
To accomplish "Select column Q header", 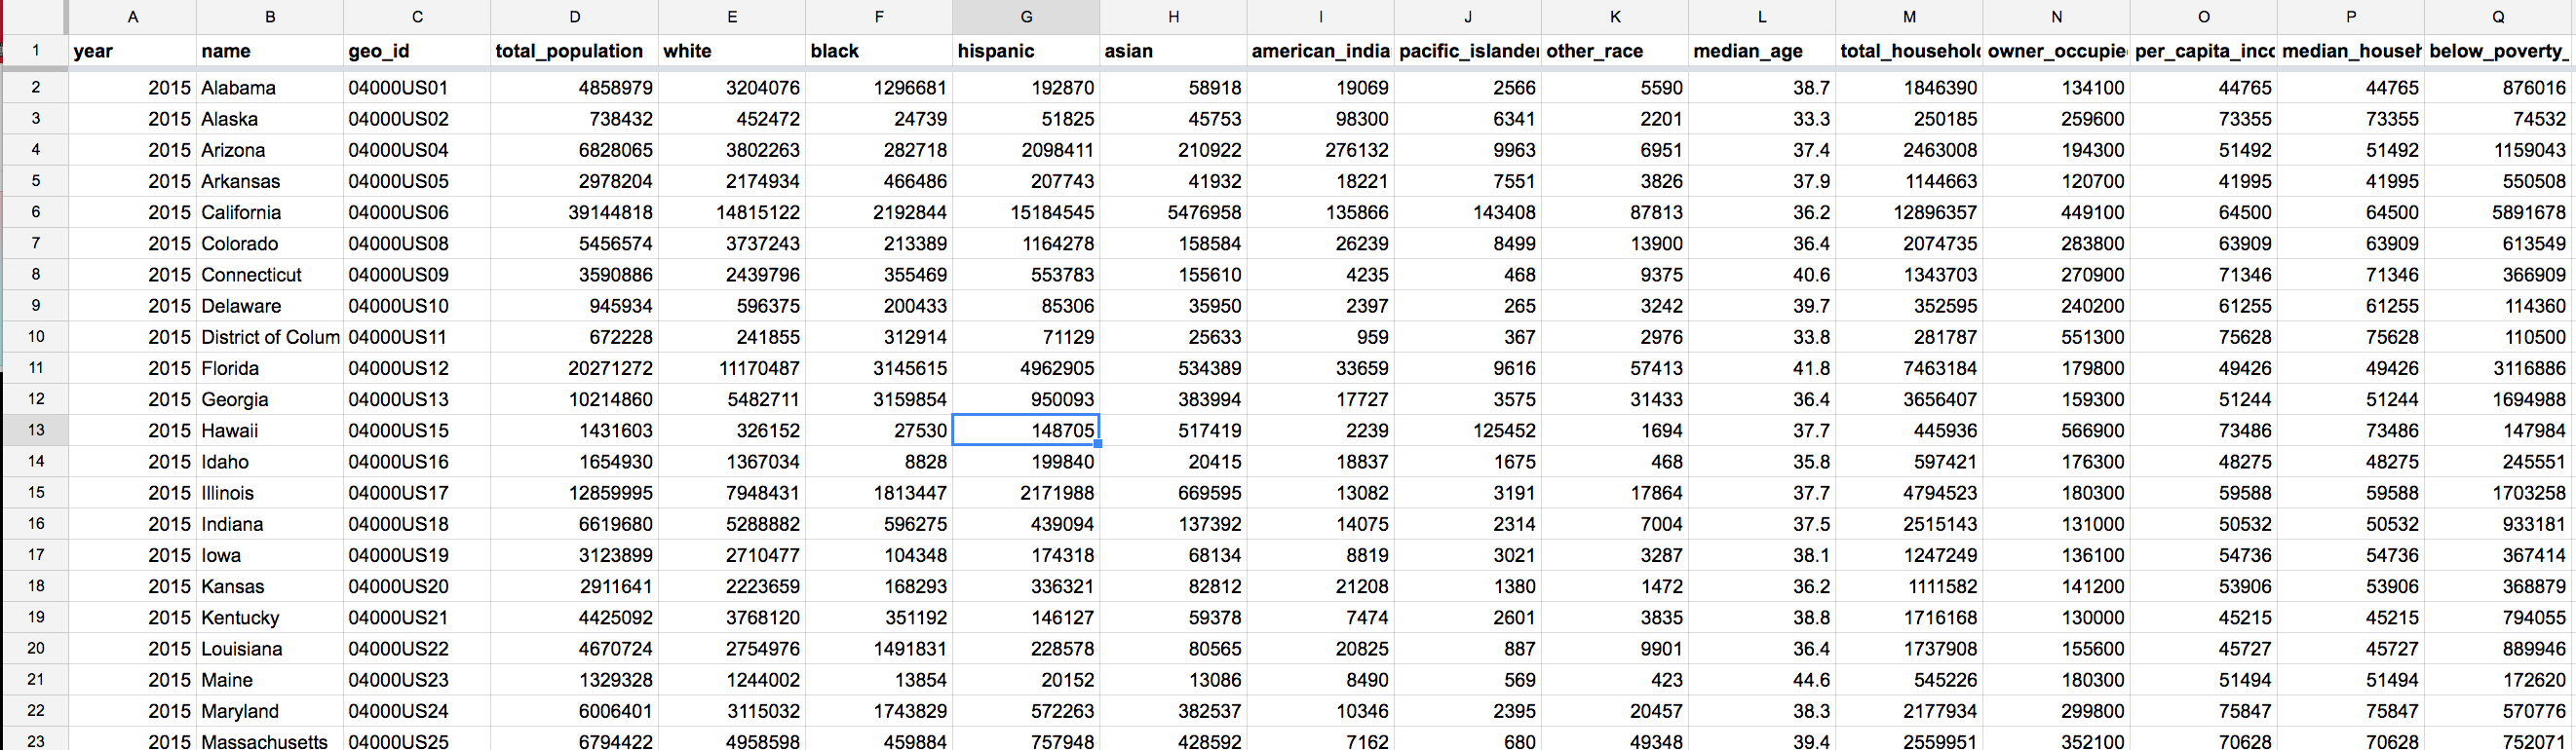I will [2498, 17].
